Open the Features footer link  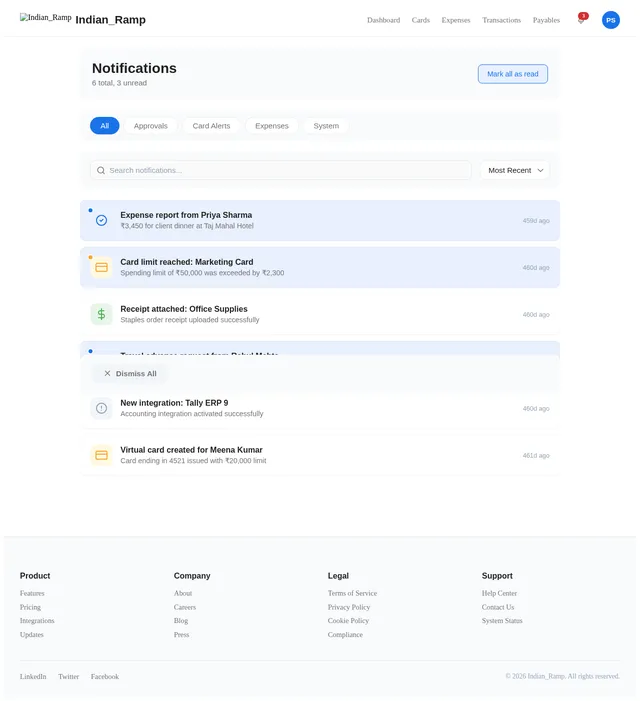coord(32,593)
